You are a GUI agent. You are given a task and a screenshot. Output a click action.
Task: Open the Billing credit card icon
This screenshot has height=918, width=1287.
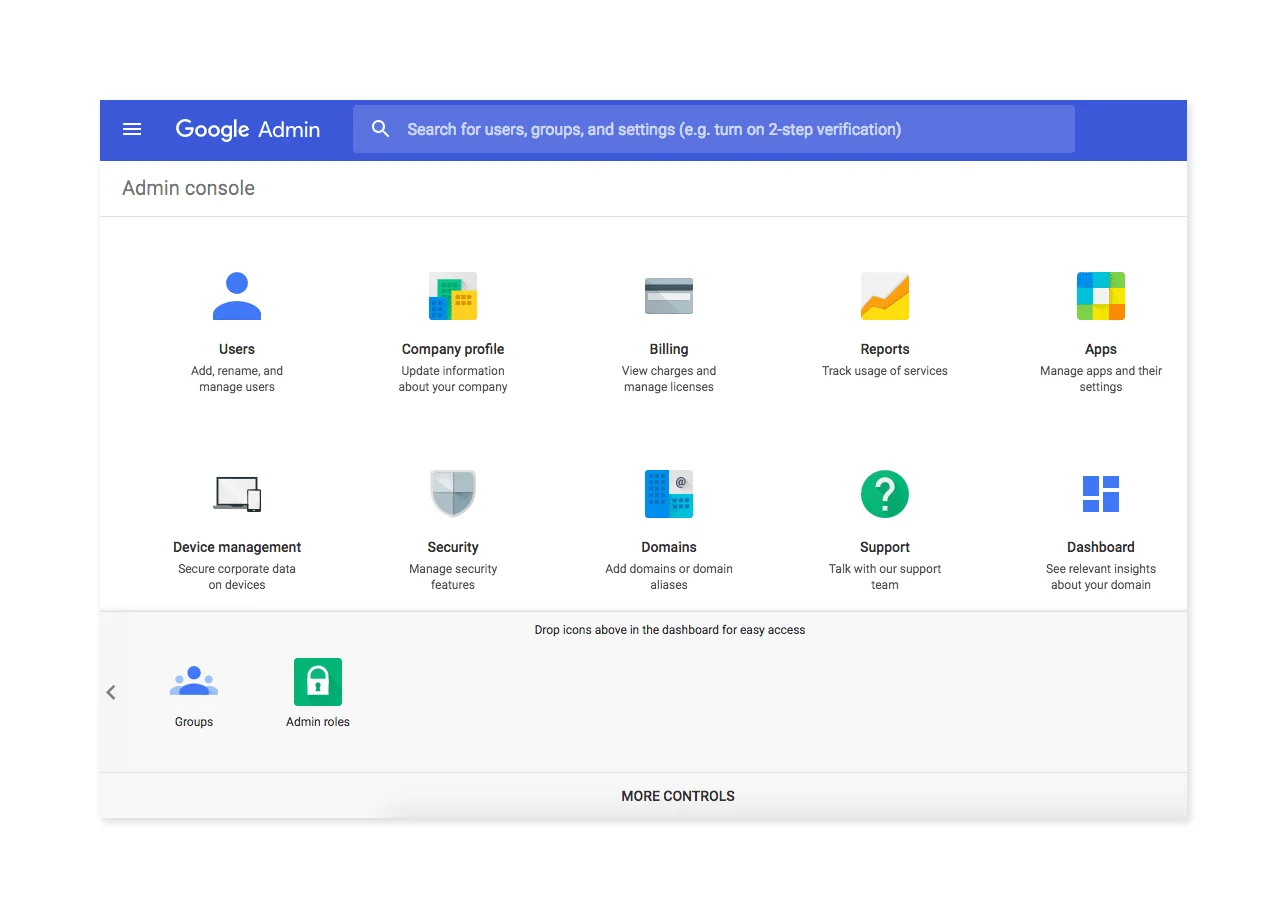click(x=669, y=296)
